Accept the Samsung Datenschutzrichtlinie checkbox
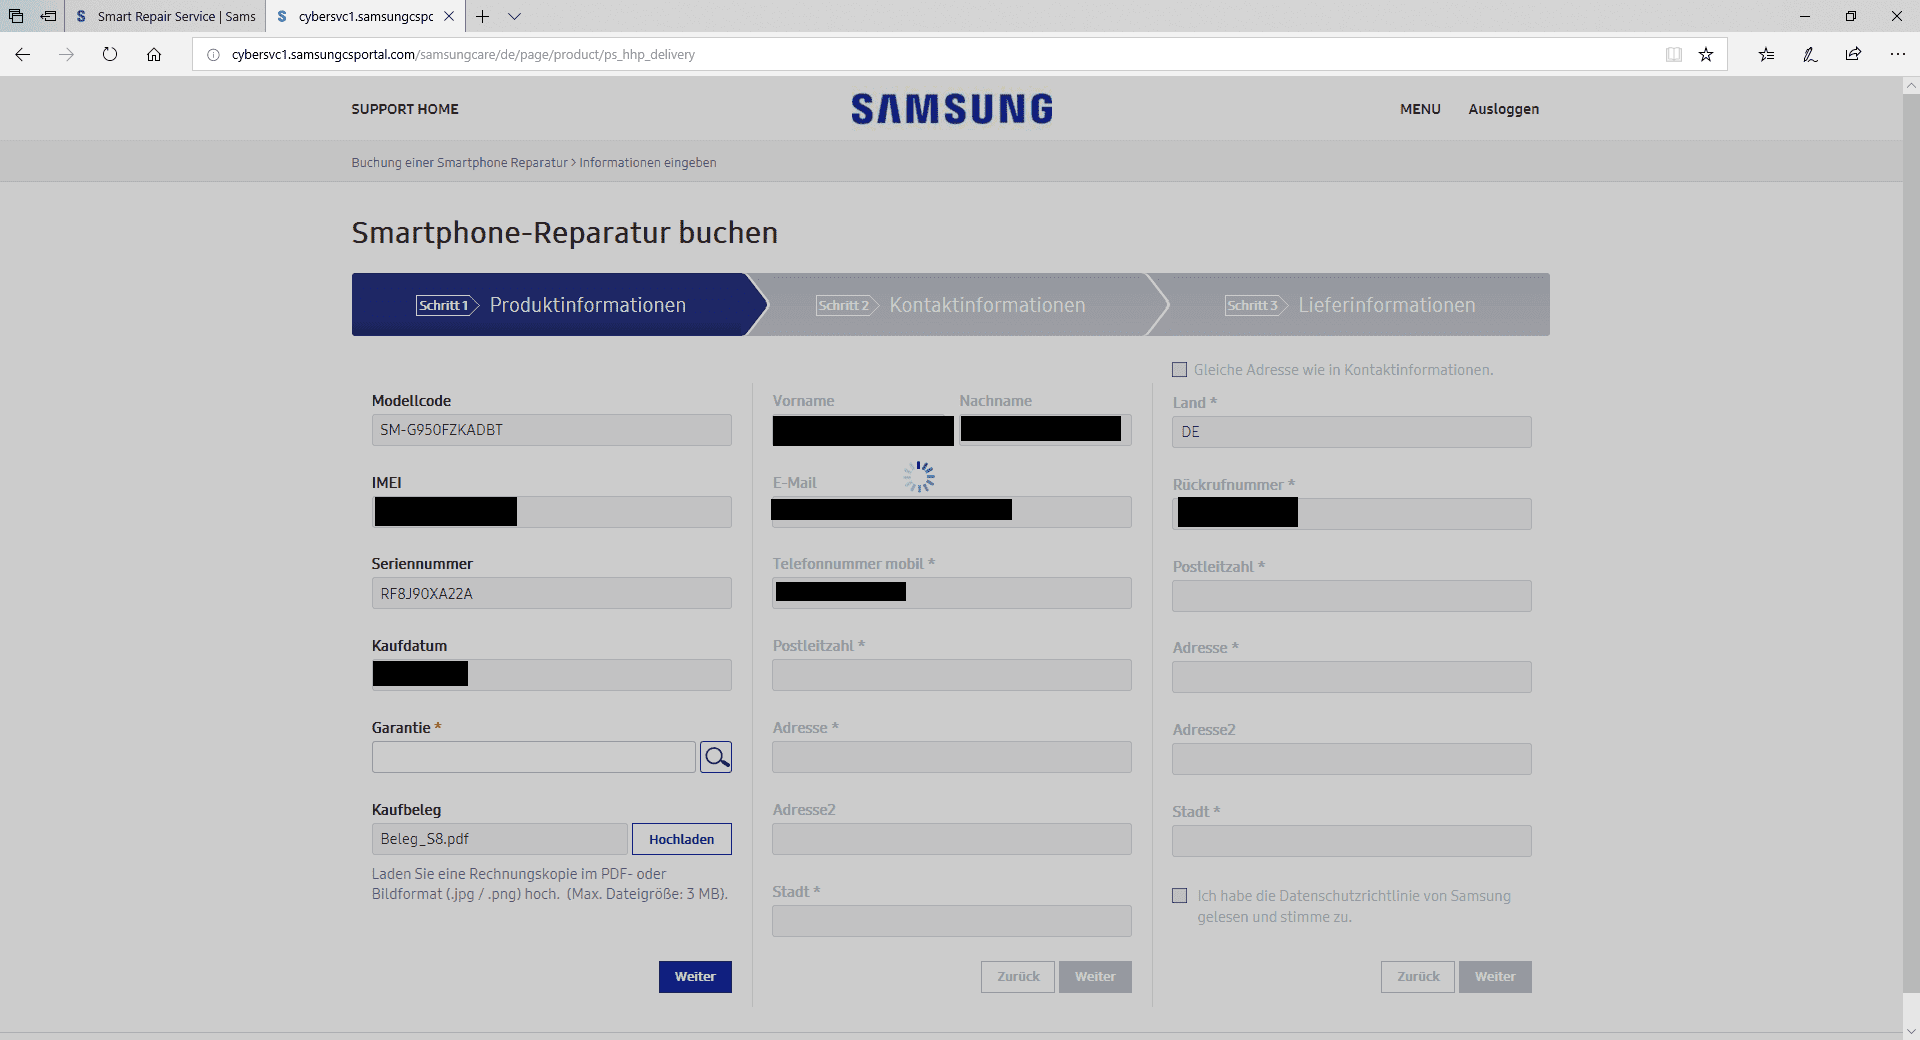Viewport: 1920px width, 1040px height. 1180,896
